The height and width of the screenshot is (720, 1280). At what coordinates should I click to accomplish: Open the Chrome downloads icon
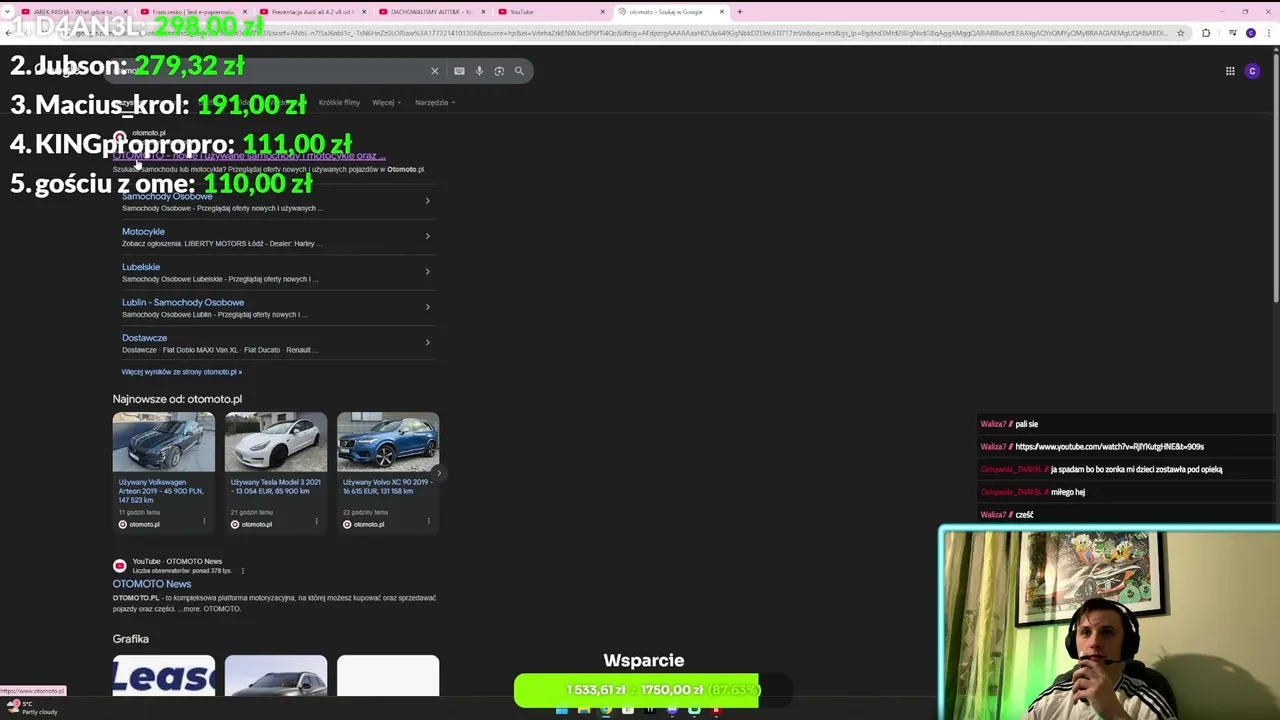click(x=1234, y=33)
